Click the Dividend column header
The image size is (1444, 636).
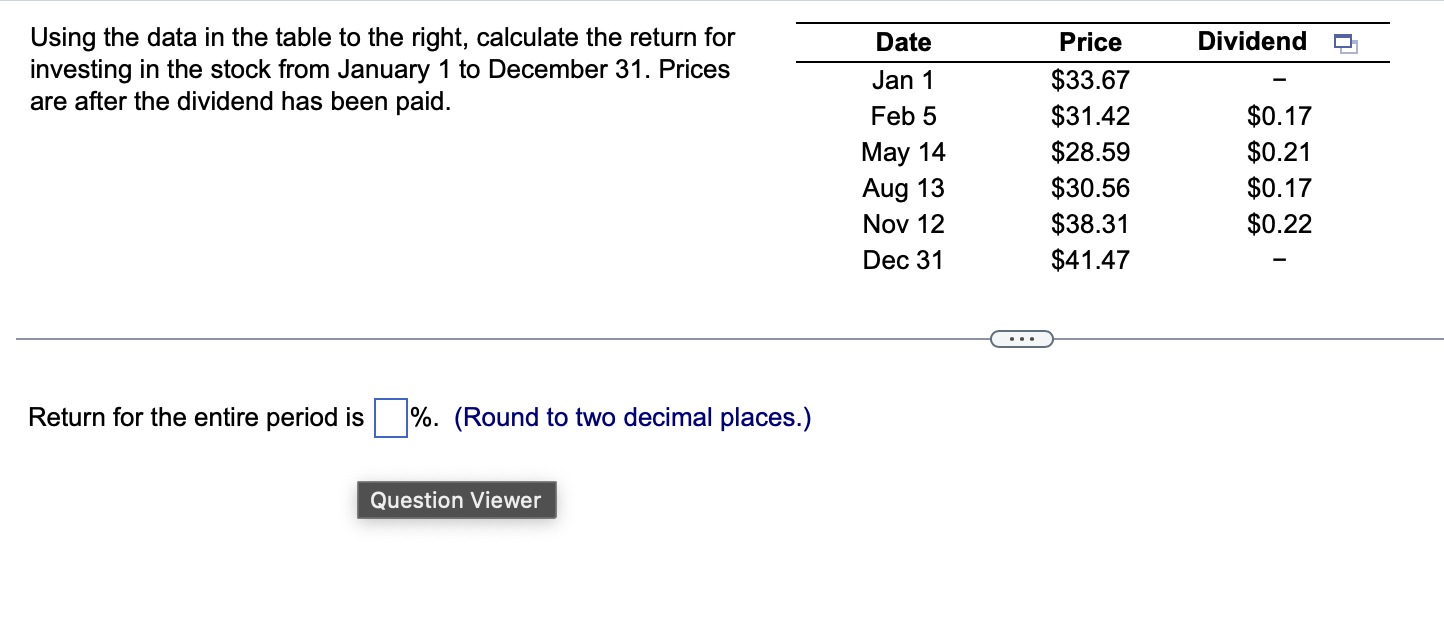click(1252, 42)
